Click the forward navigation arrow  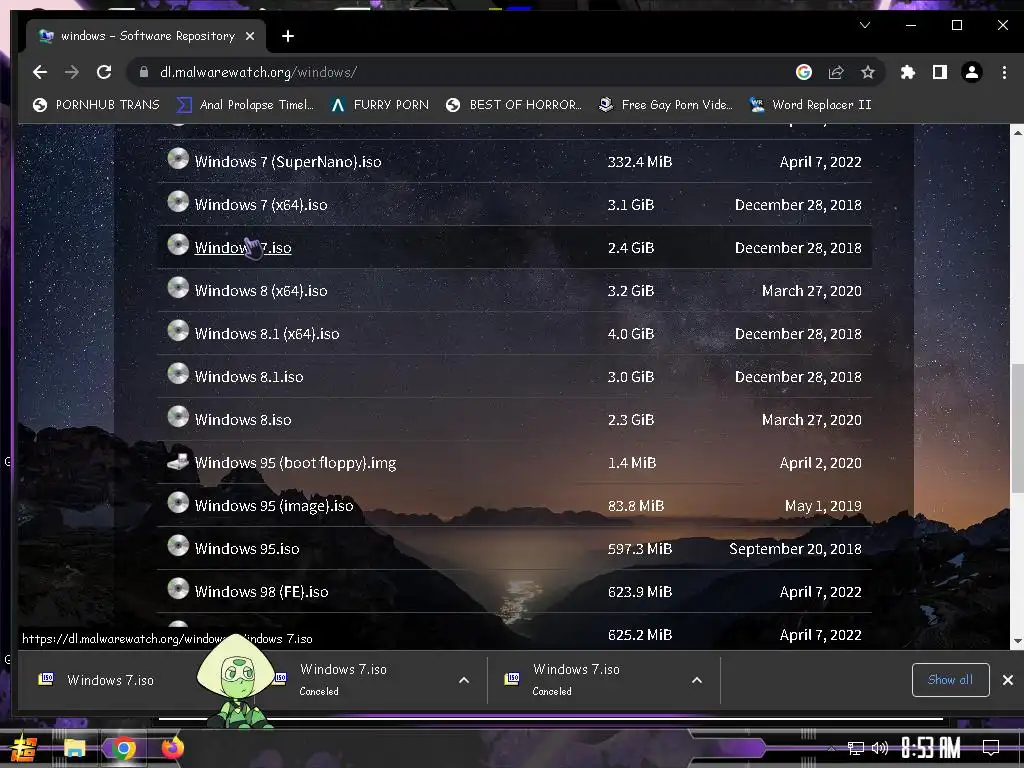72,72
